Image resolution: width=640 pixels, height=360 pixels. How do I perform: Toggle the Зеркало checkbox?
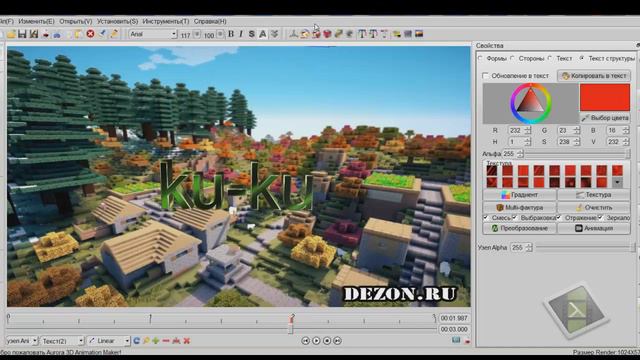pyautogui.click(x=600, y=218)
